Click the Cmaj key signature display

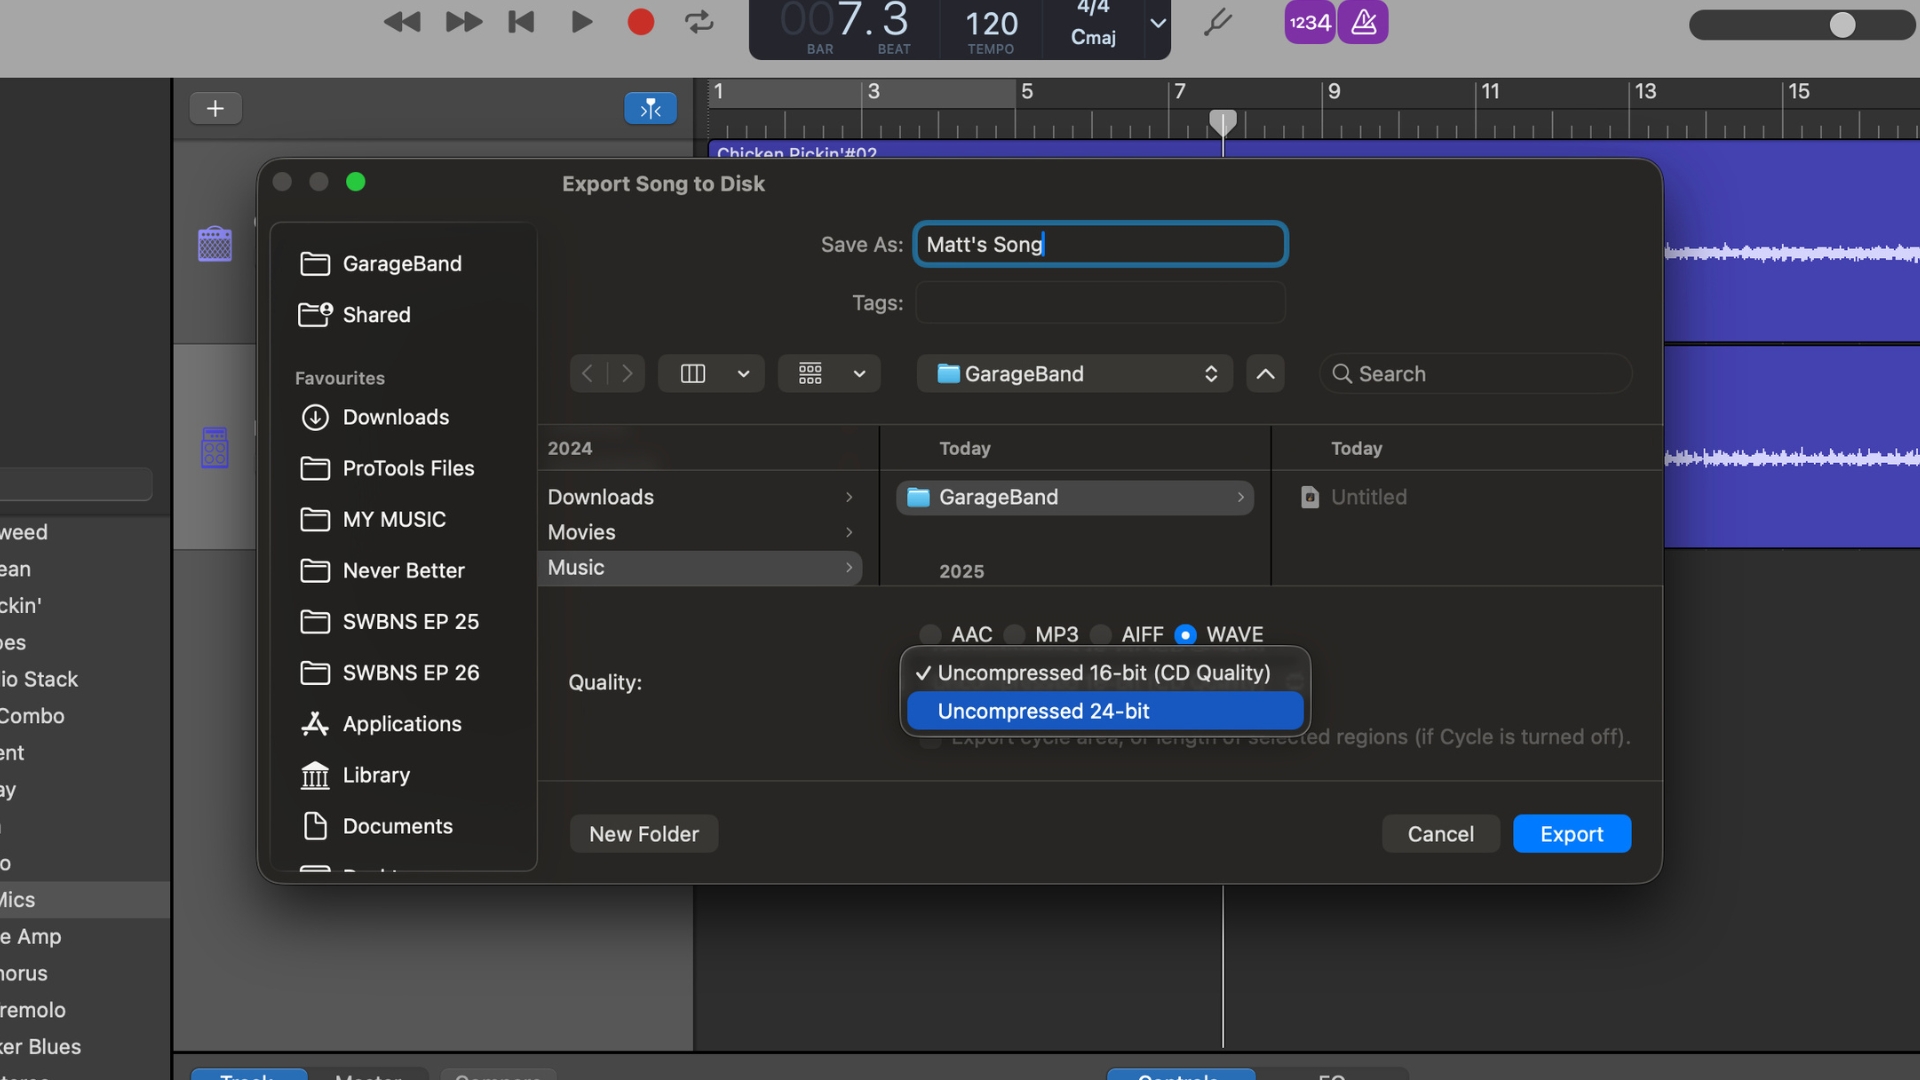tap(1093, 37)
